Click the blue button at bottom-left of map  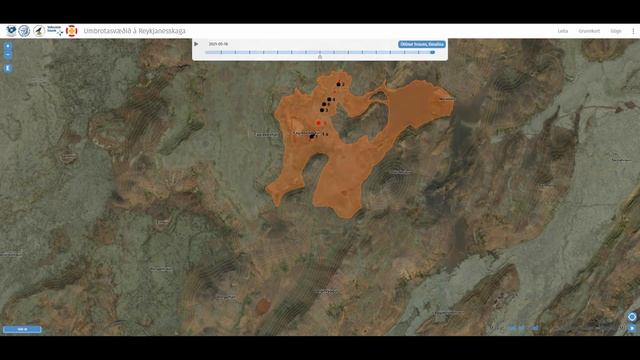(x=22, y=329)
